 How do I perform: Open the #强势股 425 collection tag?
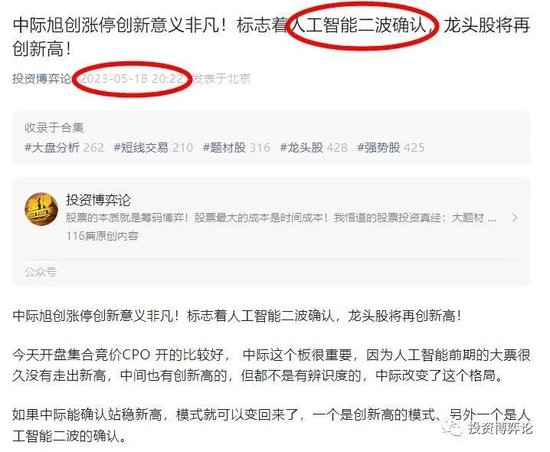pyautogui.click(x=391, y=148)
